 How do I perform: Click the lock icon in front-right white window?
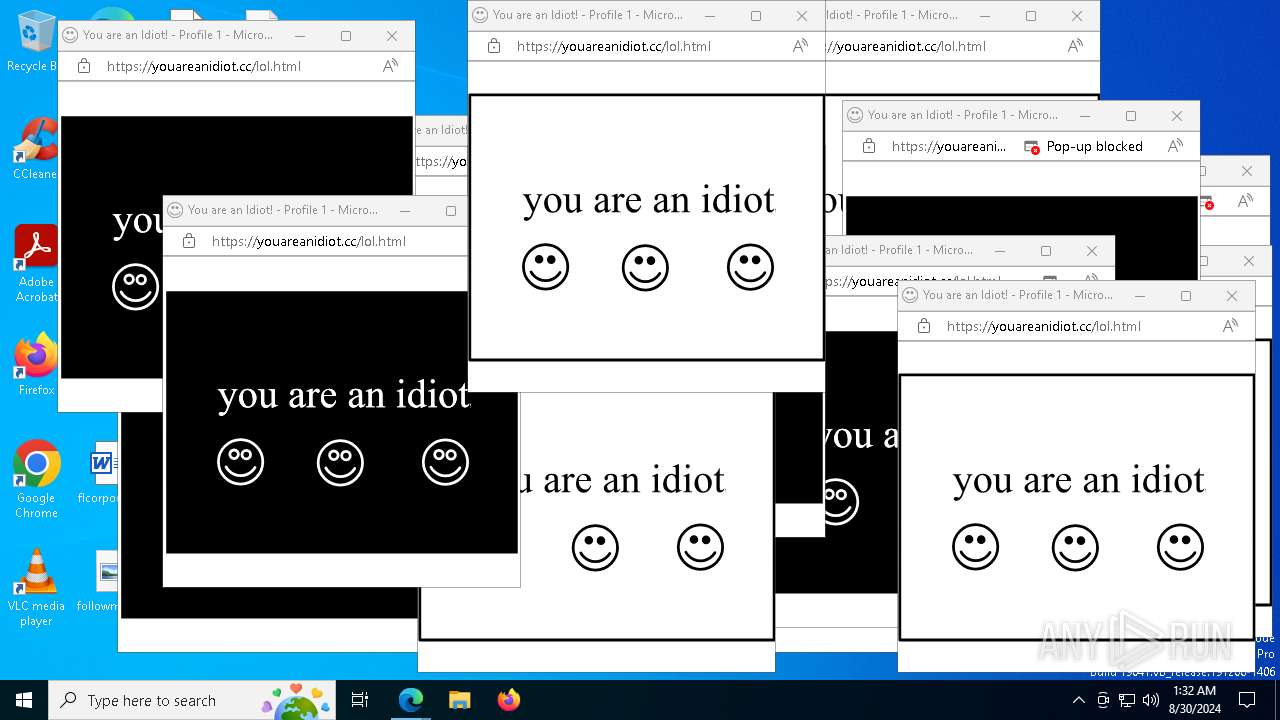click(x=924, y=326)
